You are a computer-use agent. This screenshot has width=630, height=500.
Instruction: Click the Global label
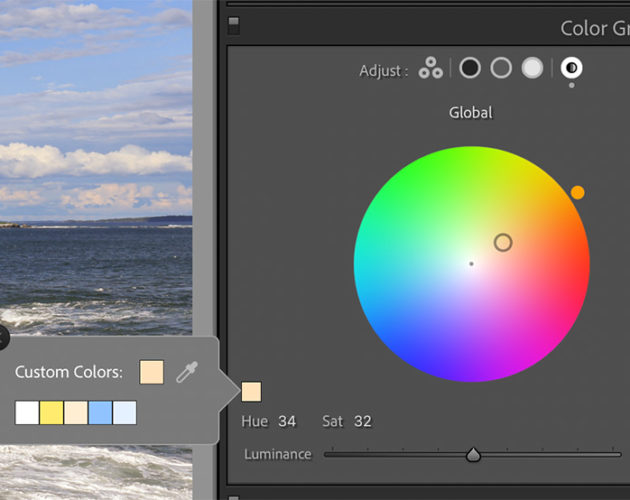click(x=470, y=113)
